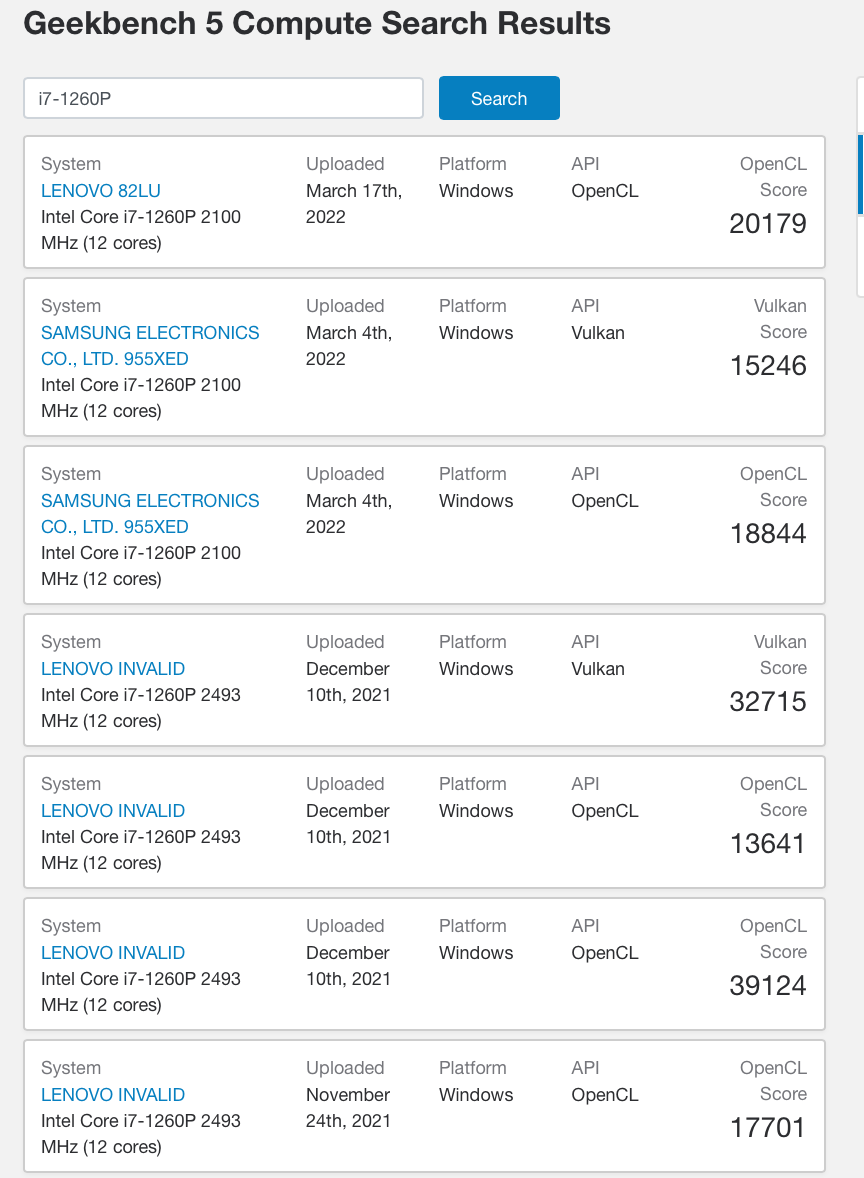Click the OpenCL score 13641

point(767,843)
